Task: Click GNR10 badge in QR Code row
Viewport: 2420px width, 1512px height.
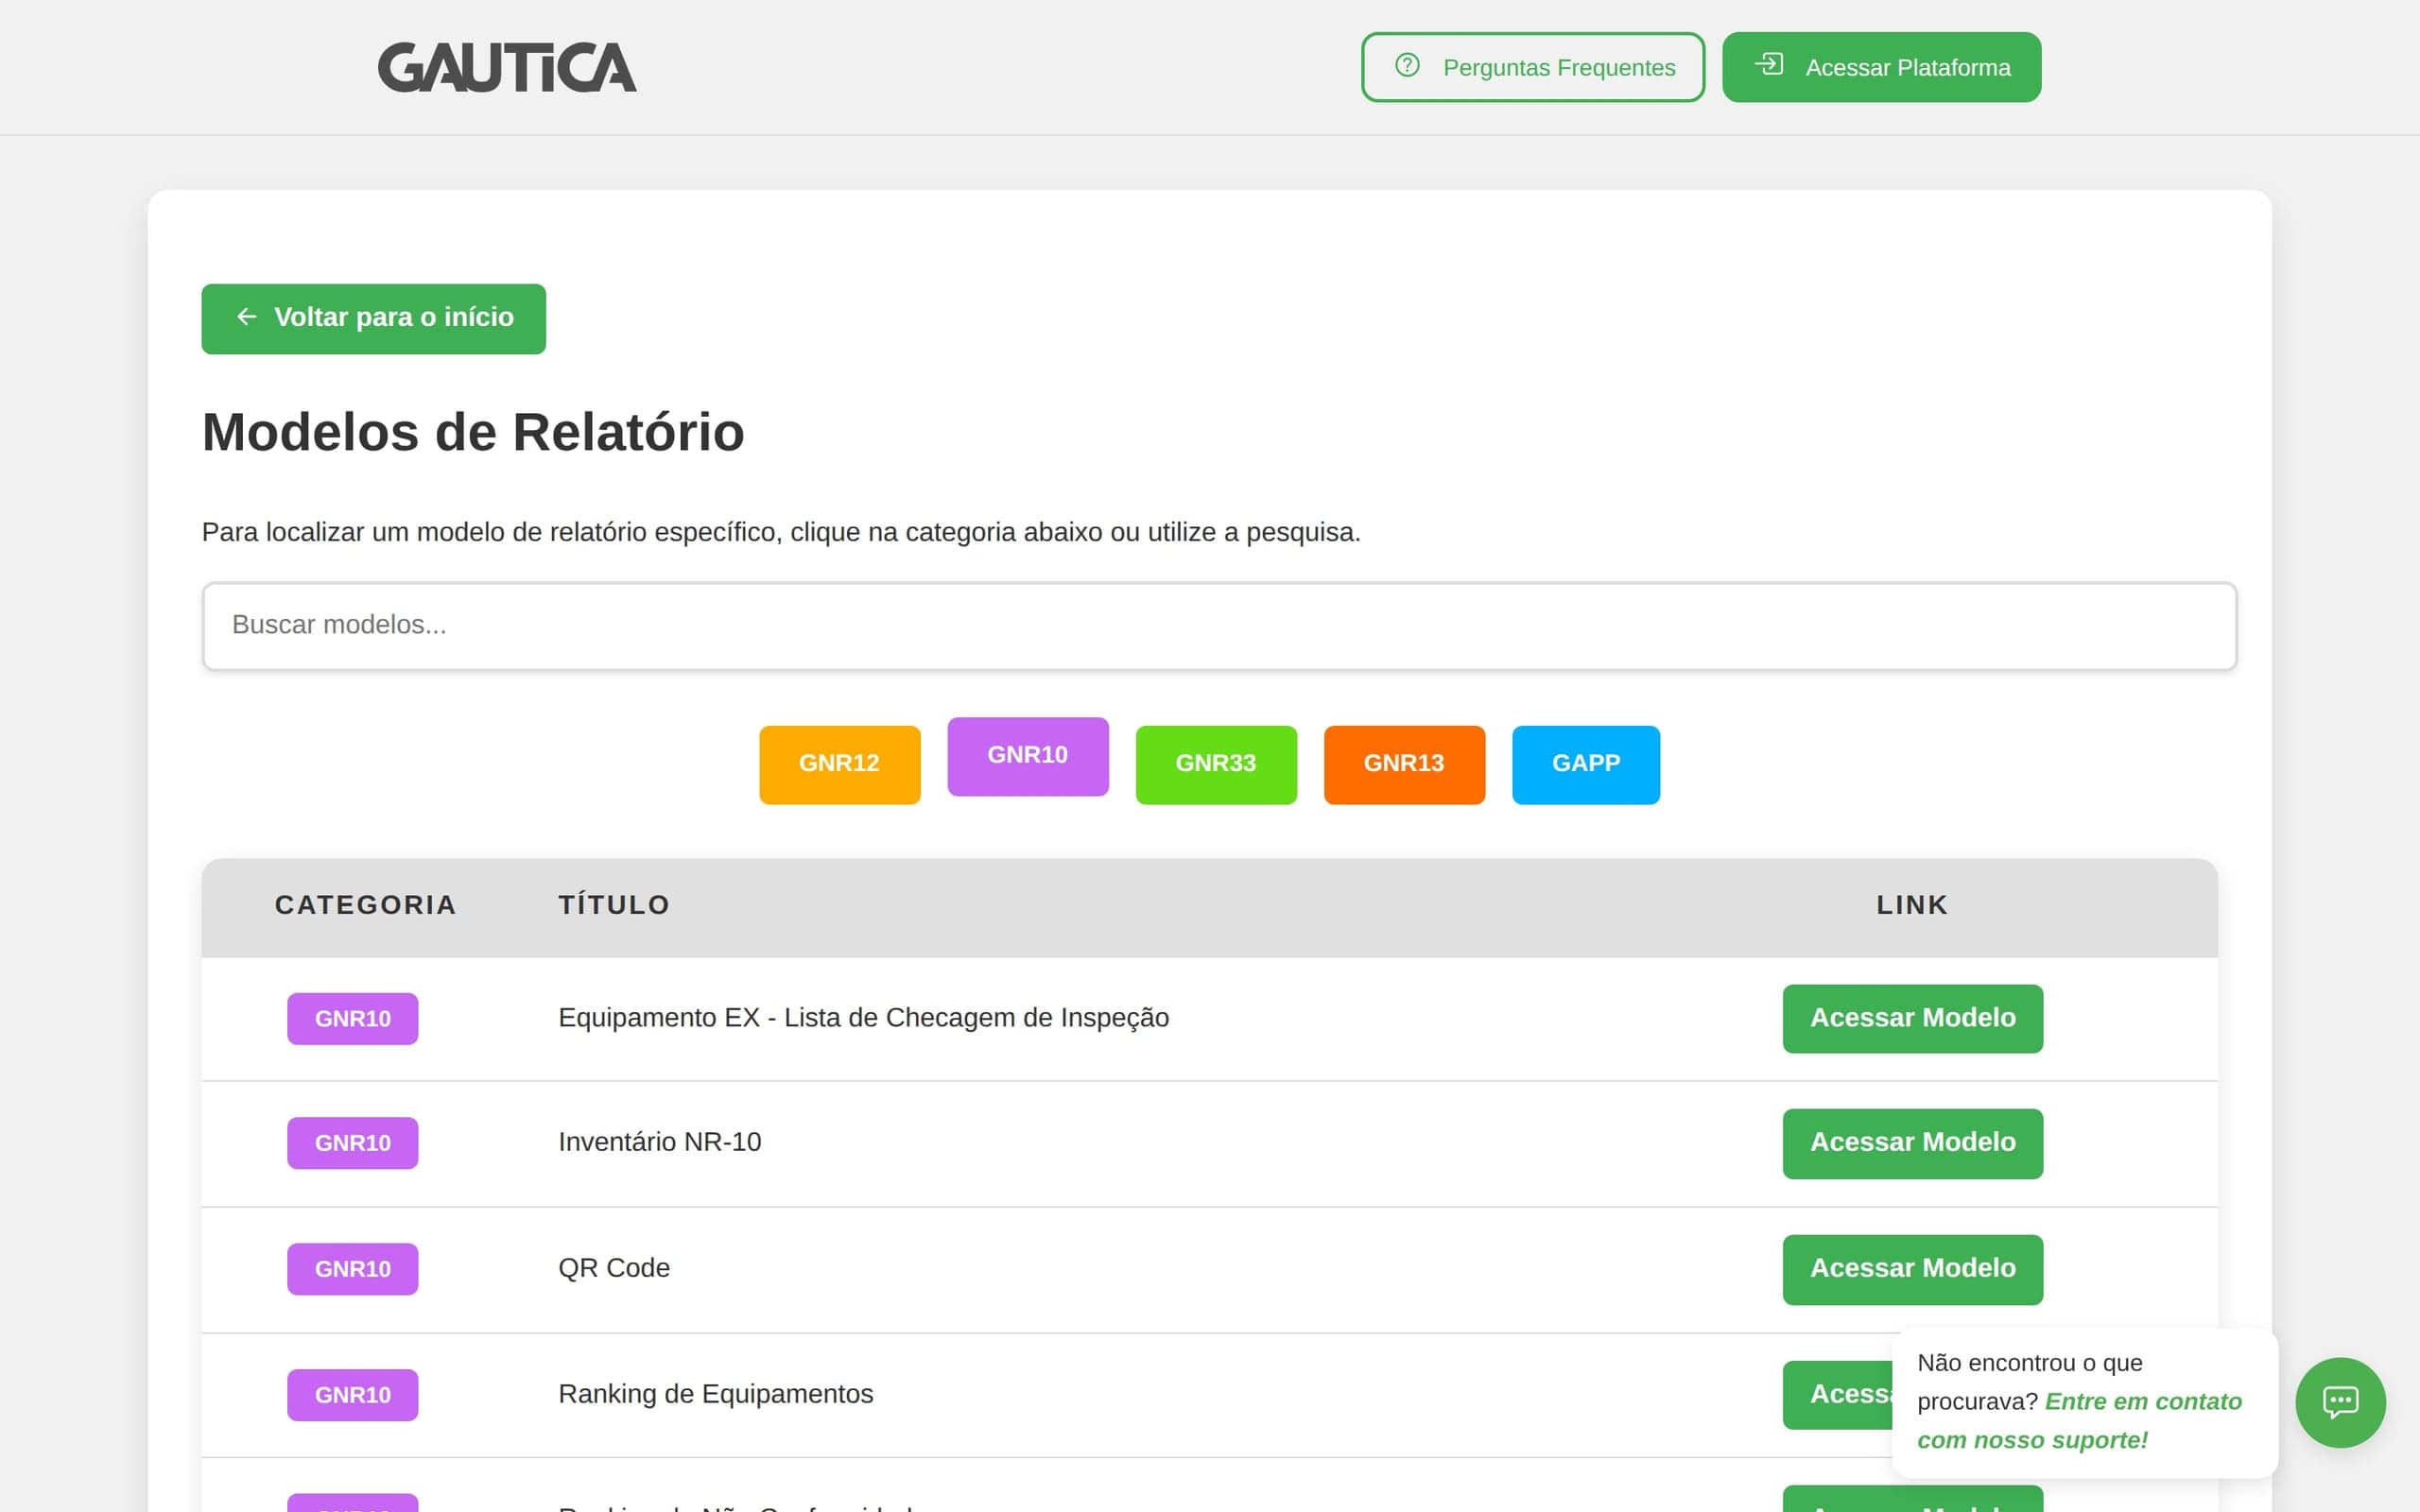Action: [352, 1268]
